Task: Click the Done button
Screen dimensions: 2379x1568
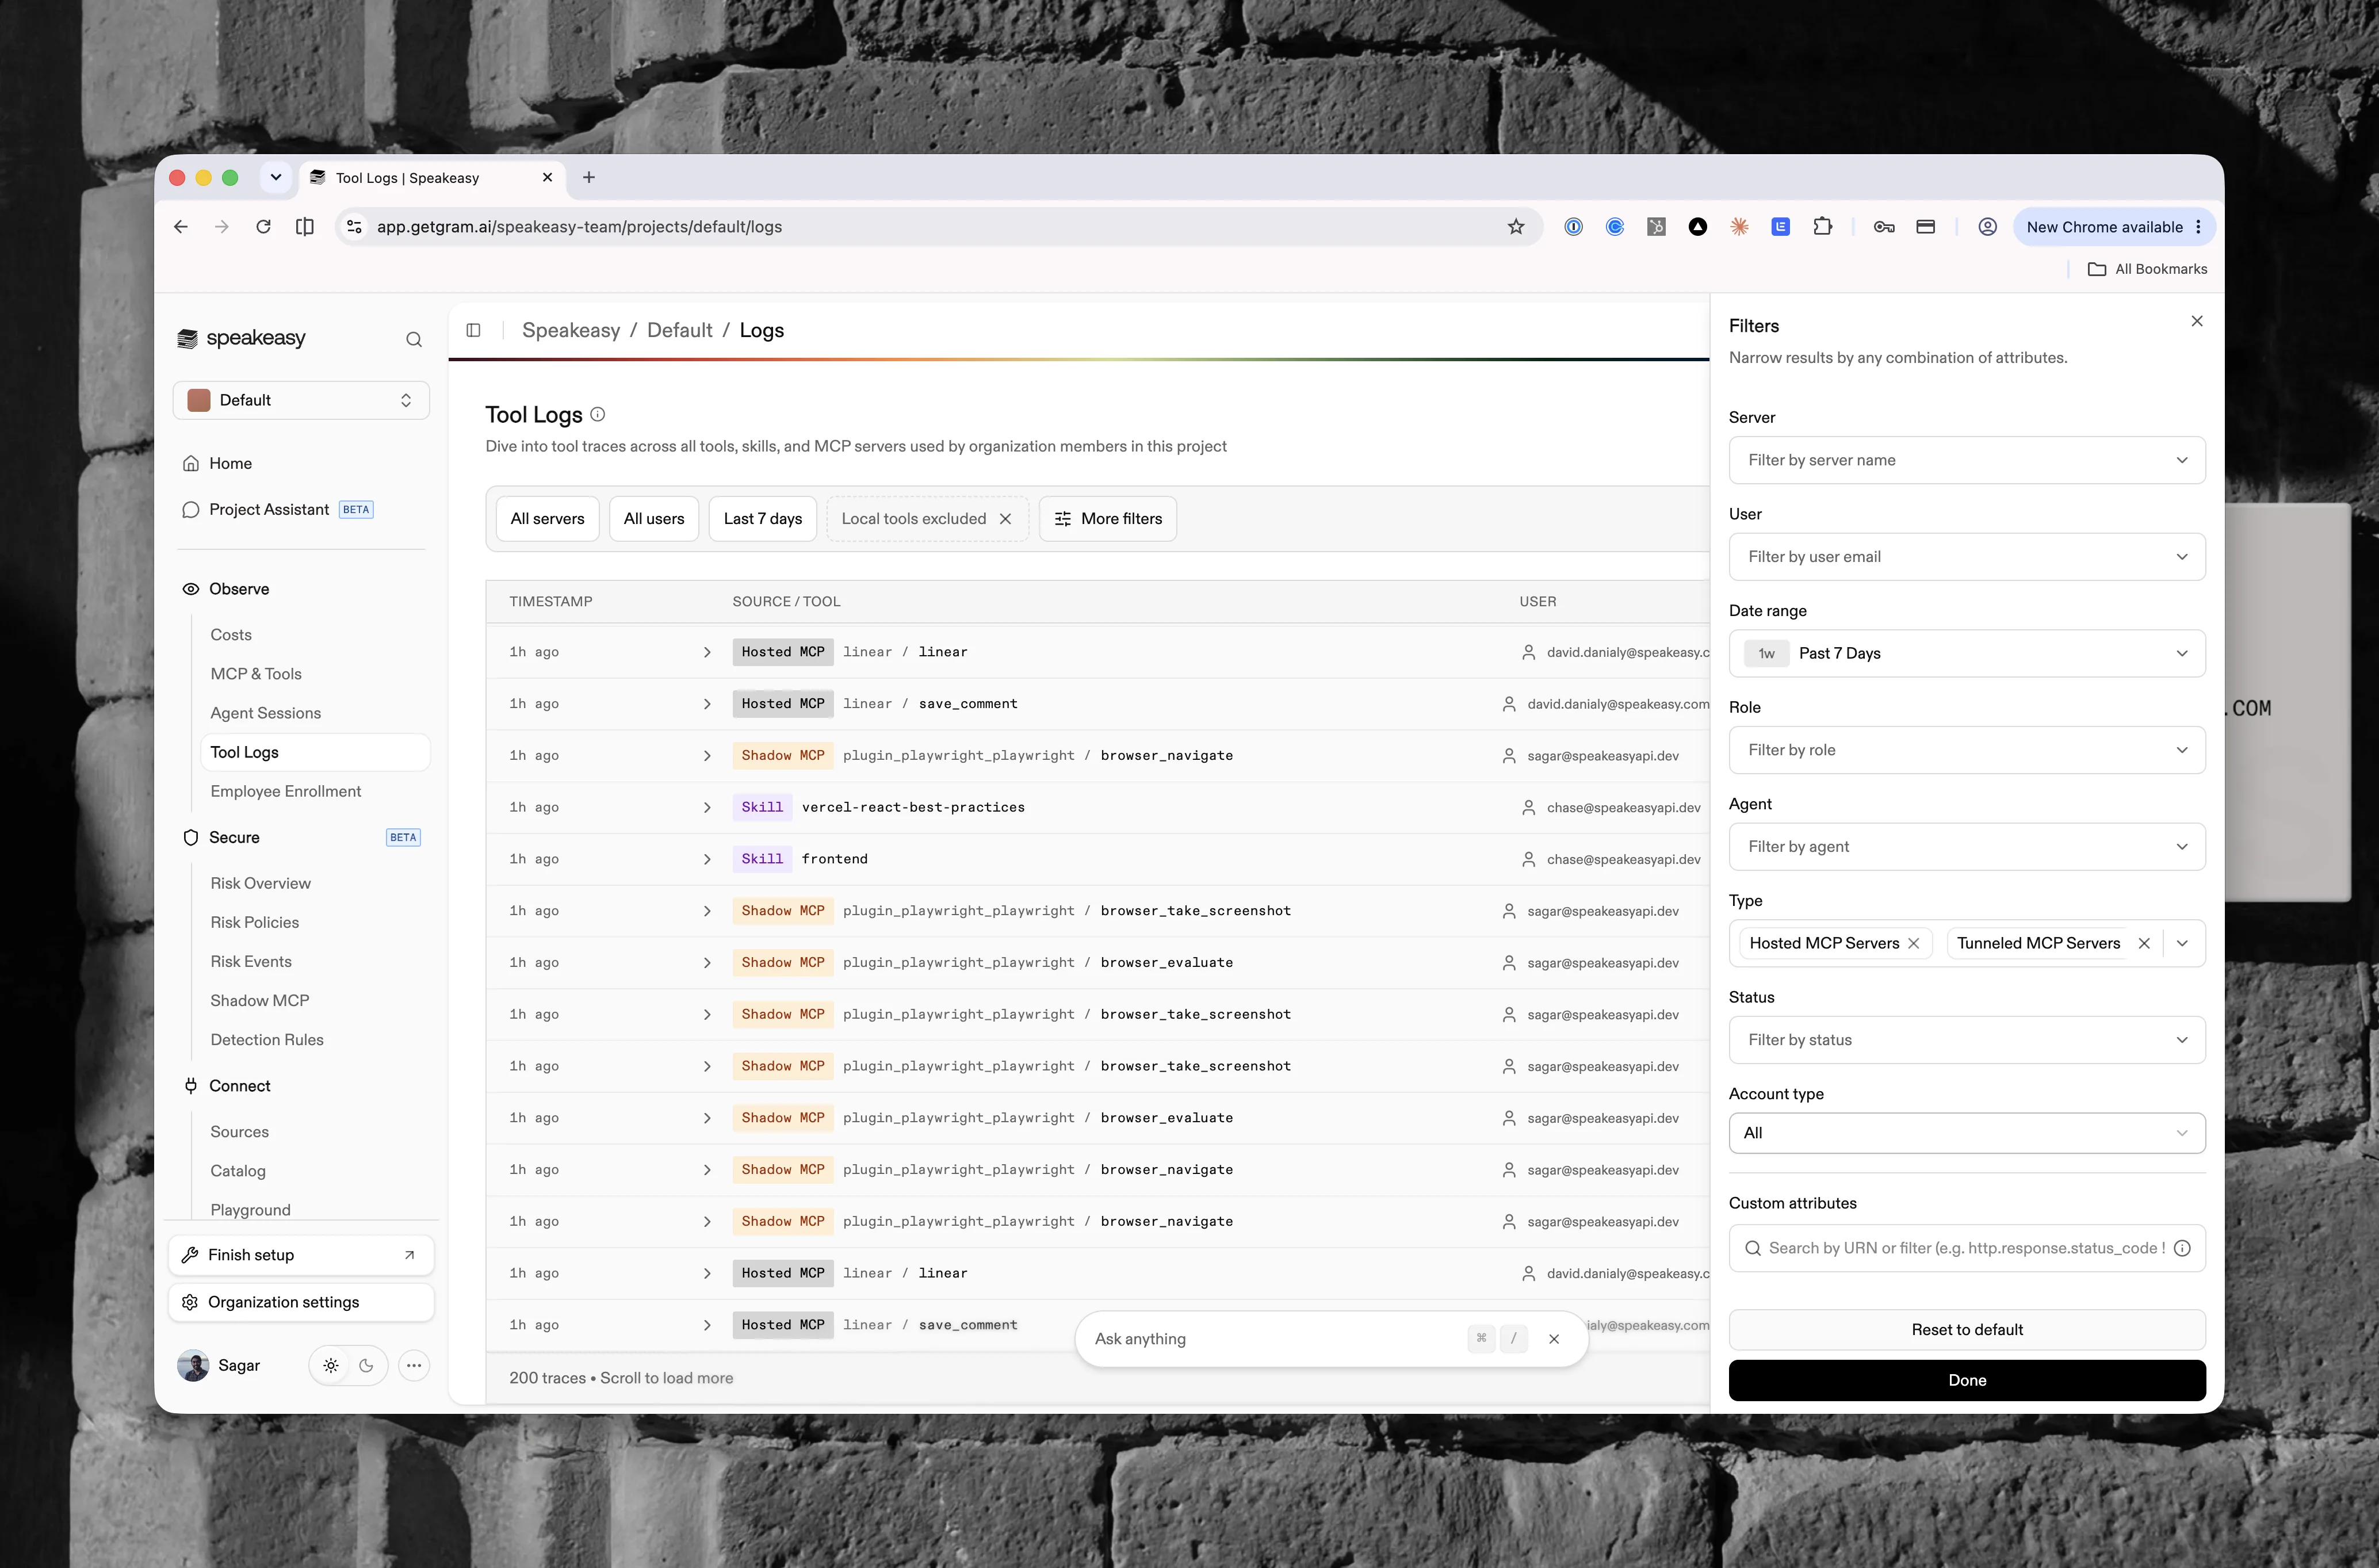Action: (x=1966, y=1380)
